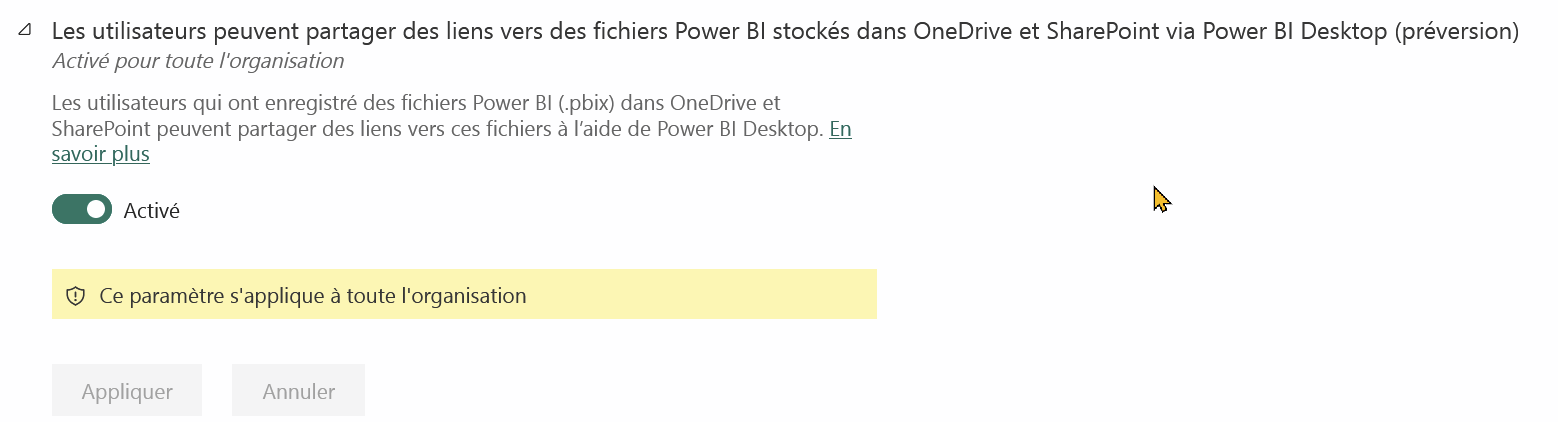Screen dimensions: 1558x422
Task: Click the shield icon in yellow banner
Action: [75, 296]
